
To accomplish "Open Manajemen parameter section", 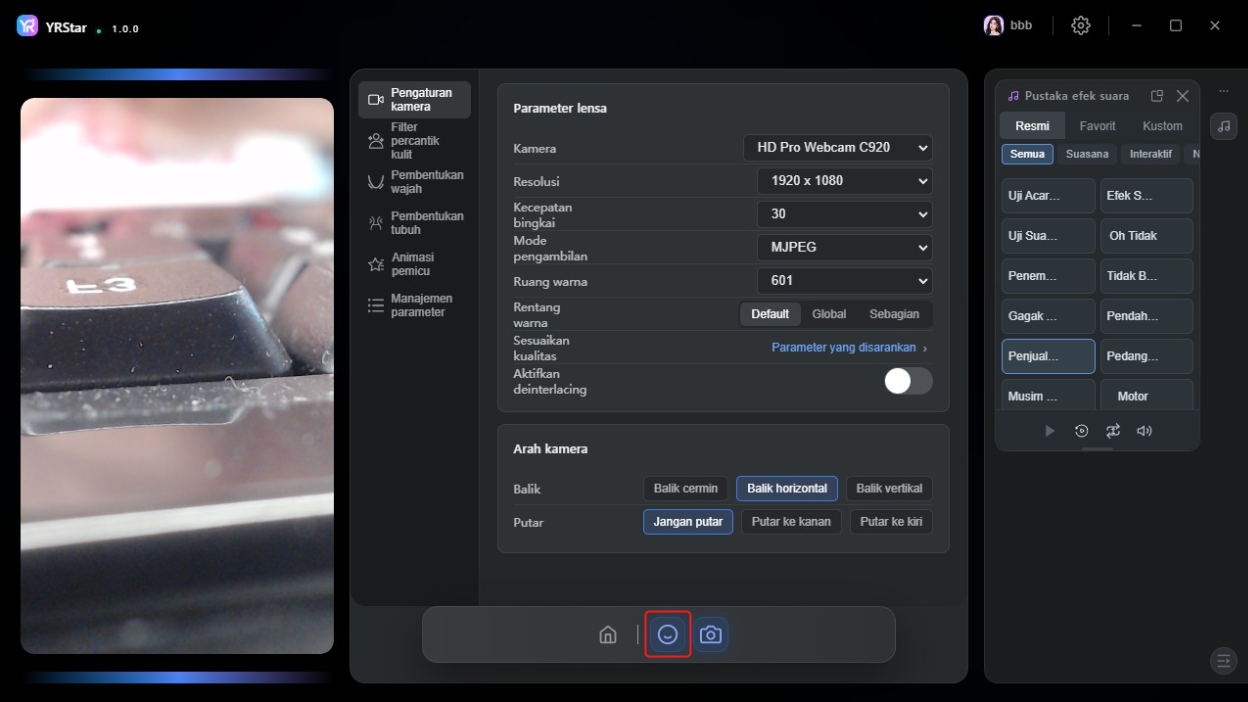I will (x=415, y=305).
